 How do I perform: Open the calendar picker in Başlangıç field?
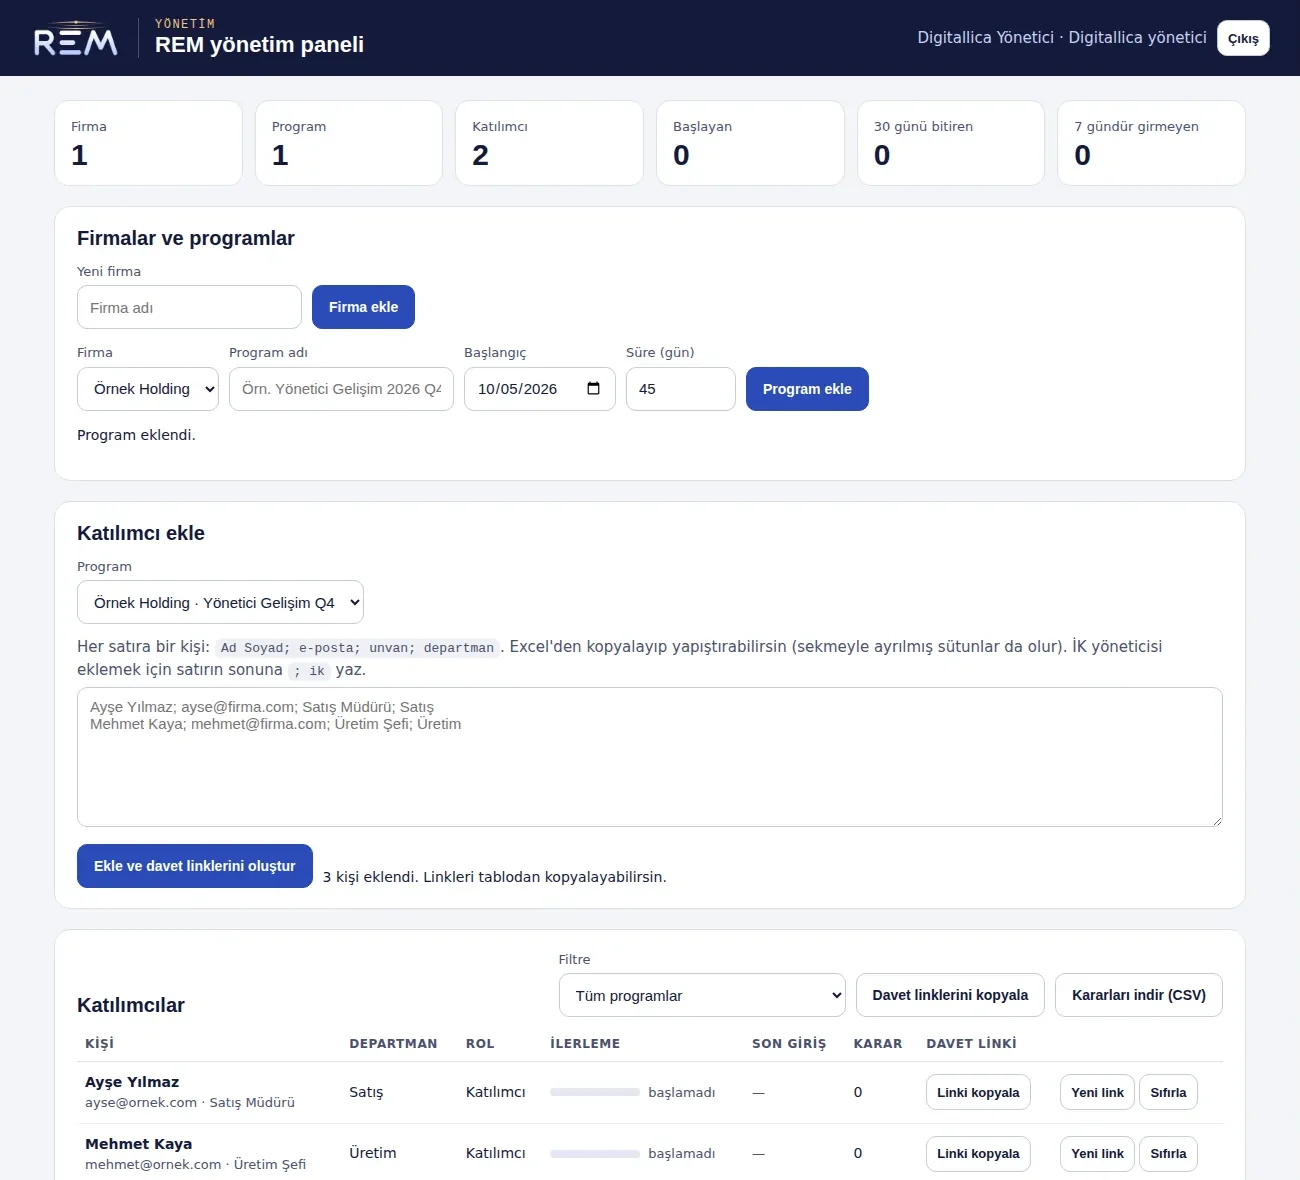tap(593, 389)
